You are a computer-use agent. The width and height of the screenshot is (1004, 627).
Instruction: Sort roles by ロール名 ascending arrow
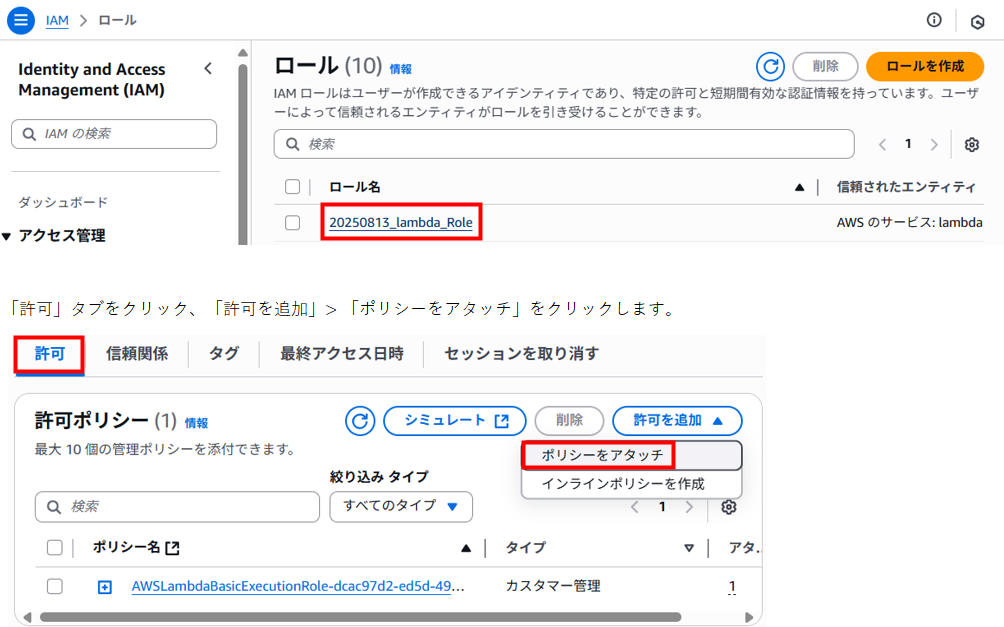point(799,187)
